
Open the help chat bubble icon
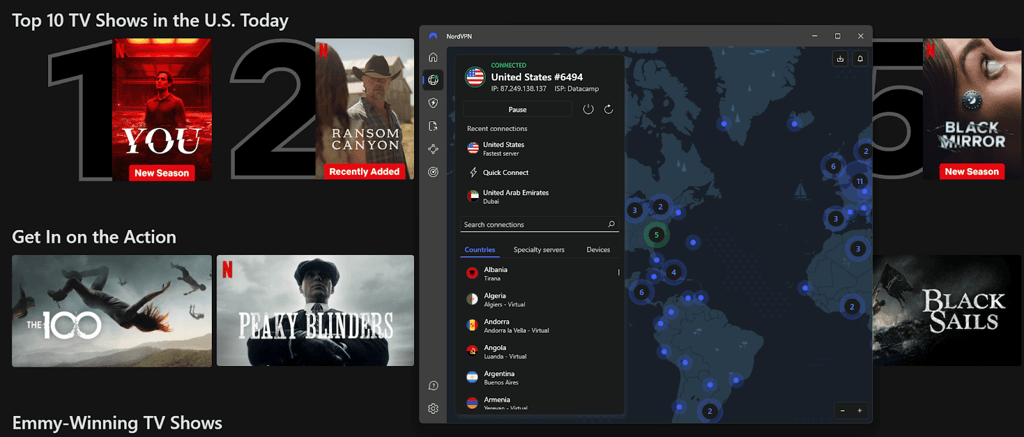(x=432, y=386)
